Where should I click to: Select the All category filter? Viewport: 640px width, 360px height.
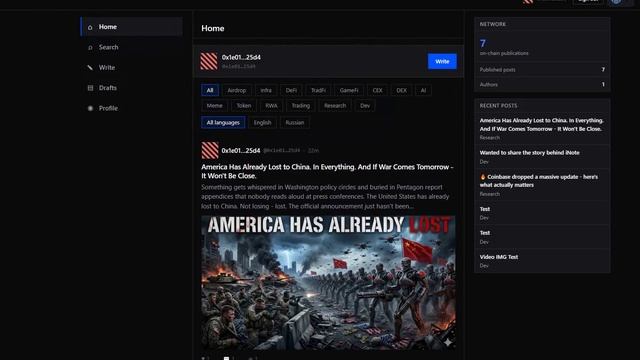pos(210,90)
